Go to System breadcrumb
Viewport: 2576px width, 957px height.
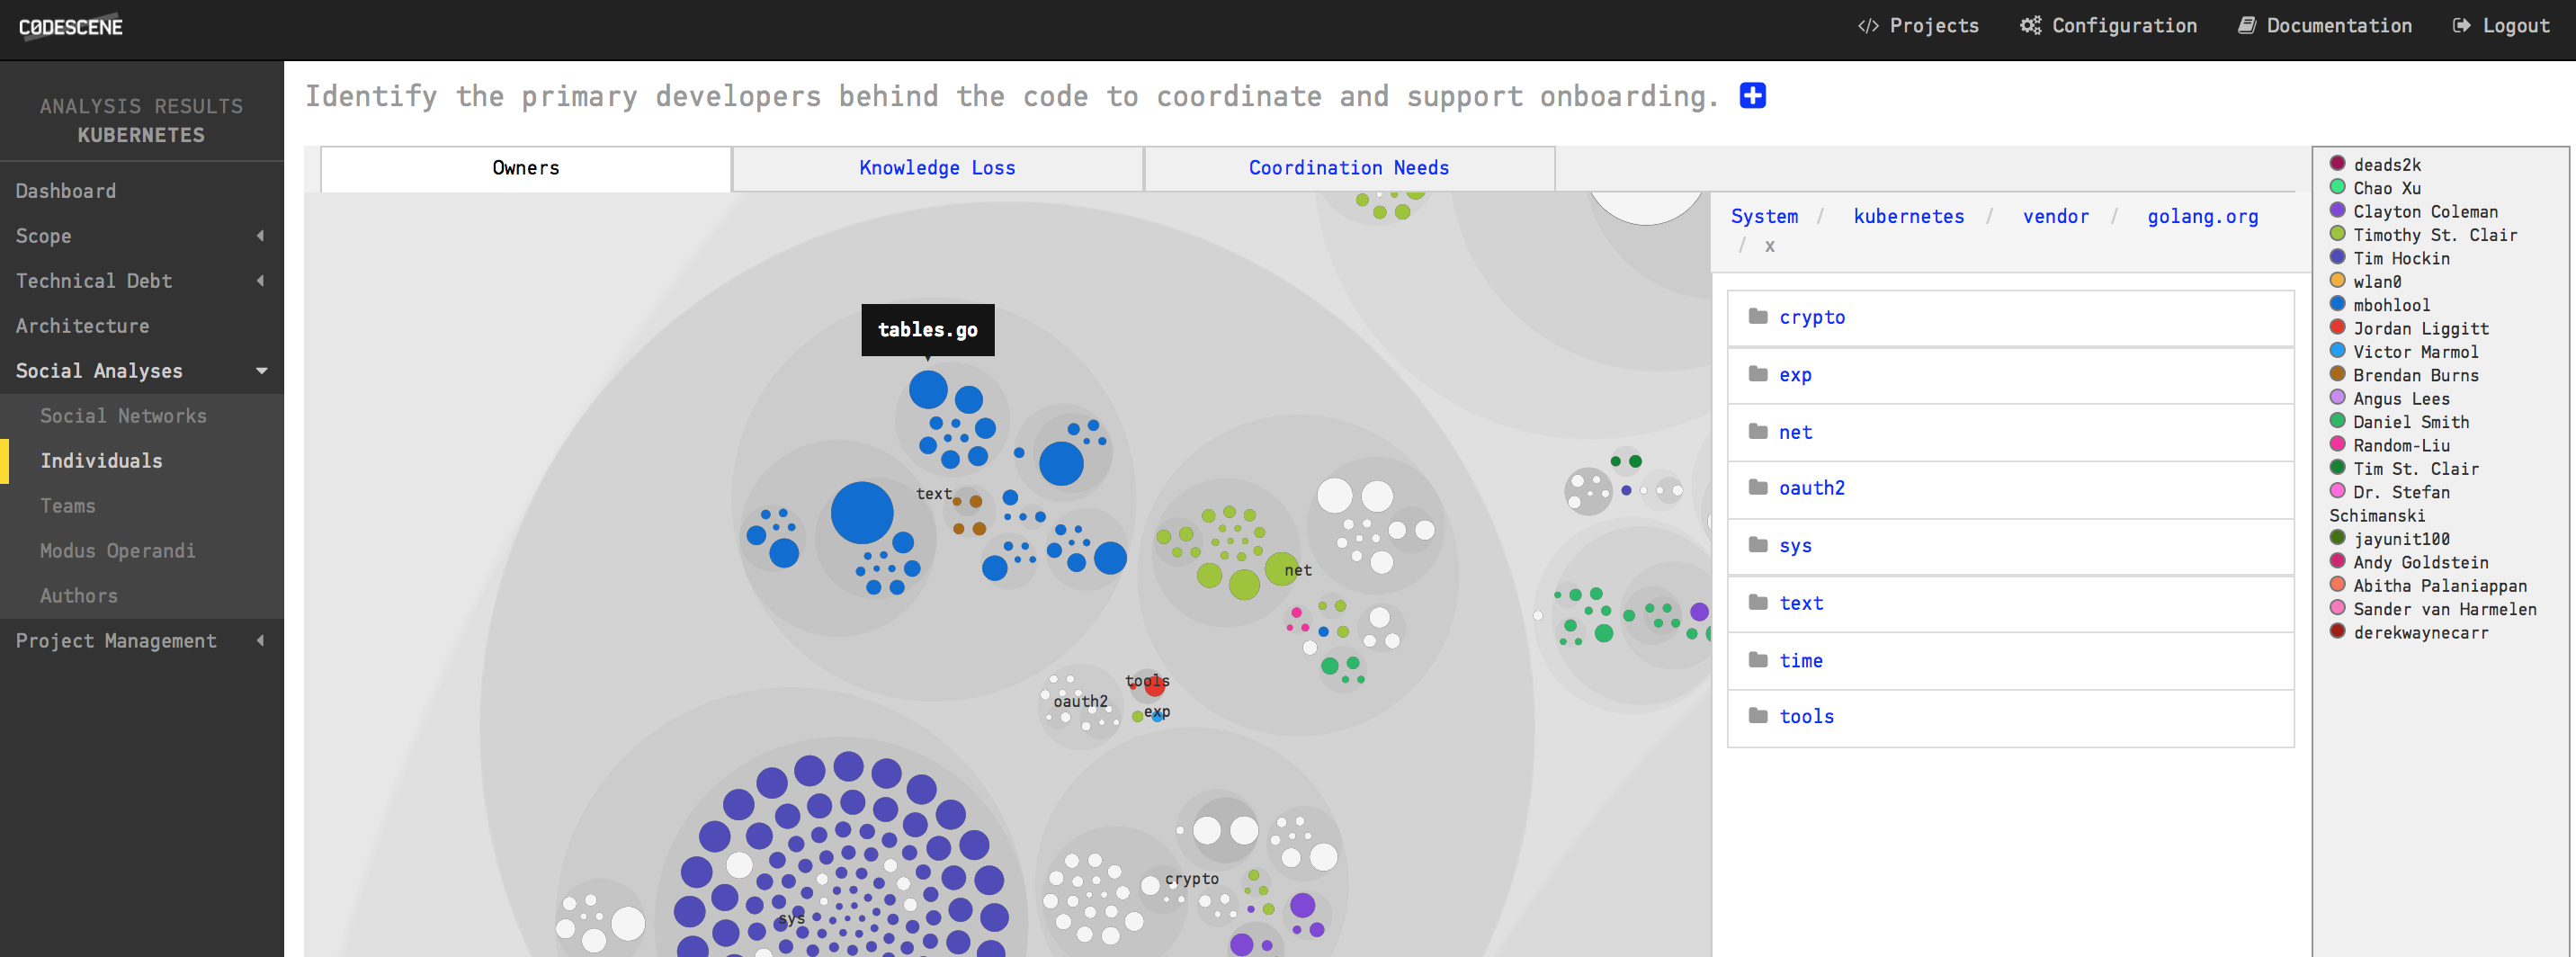(x=1764, y=217)
